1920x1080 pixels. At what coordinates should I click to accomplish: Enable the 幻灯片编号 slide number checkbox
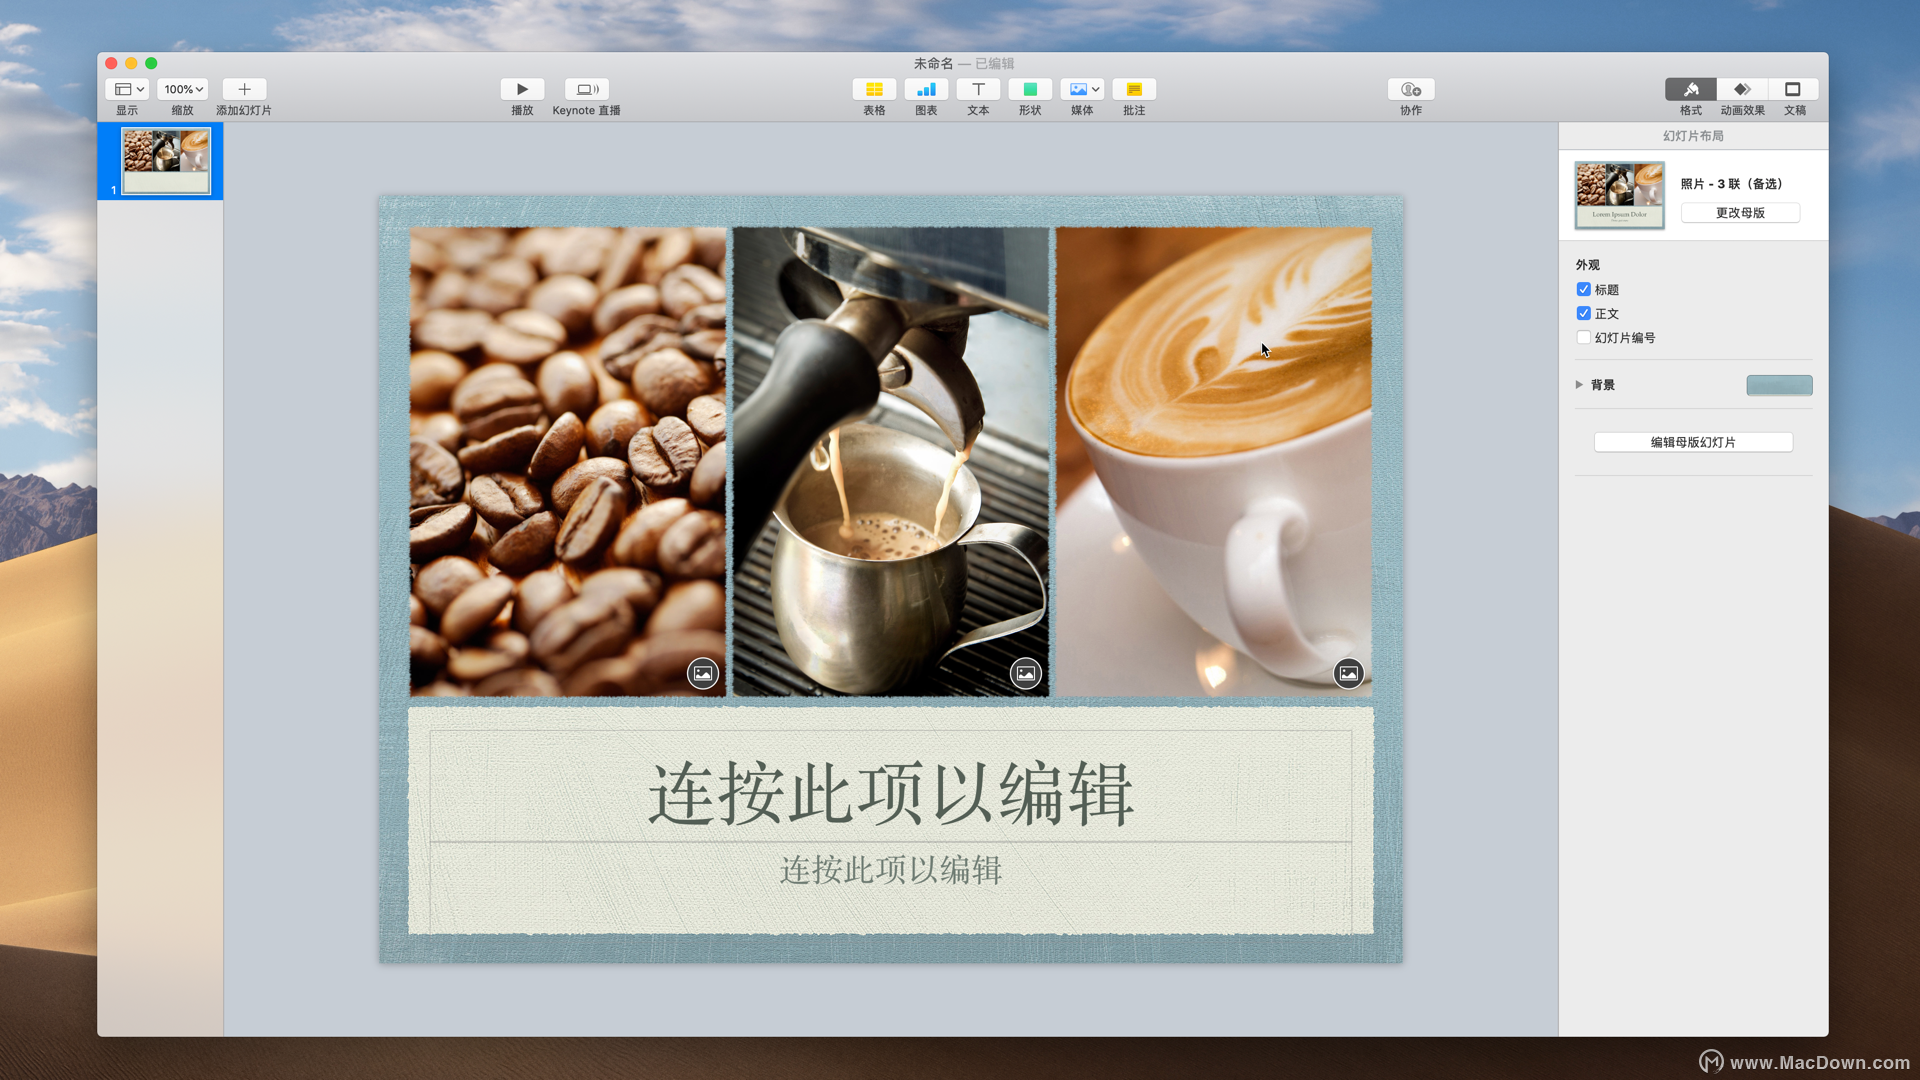[1584, 337]
